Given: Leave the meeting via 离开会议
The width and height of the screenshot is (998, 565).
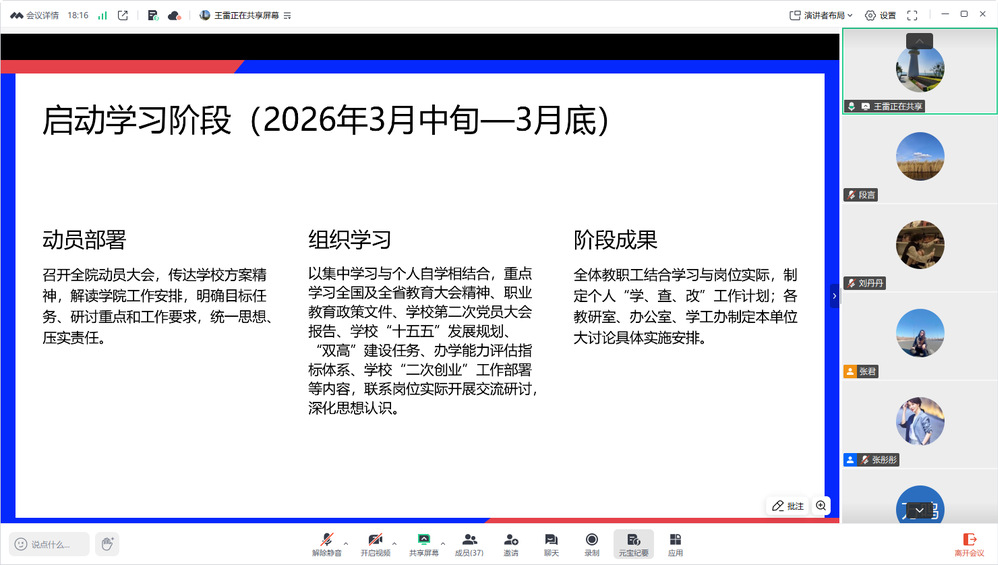Looking at the screenshot, I should coord(968,543).
